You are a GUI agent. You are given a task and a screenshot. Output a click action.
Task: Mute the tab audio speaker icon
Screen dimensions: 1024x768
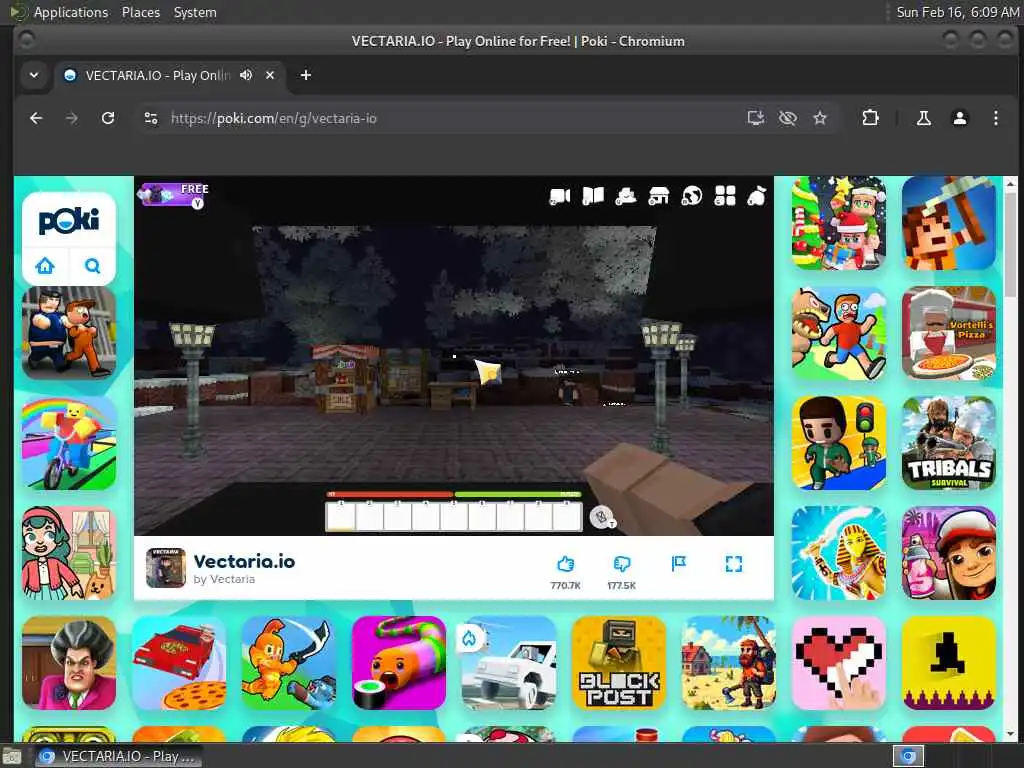point(246,75)
